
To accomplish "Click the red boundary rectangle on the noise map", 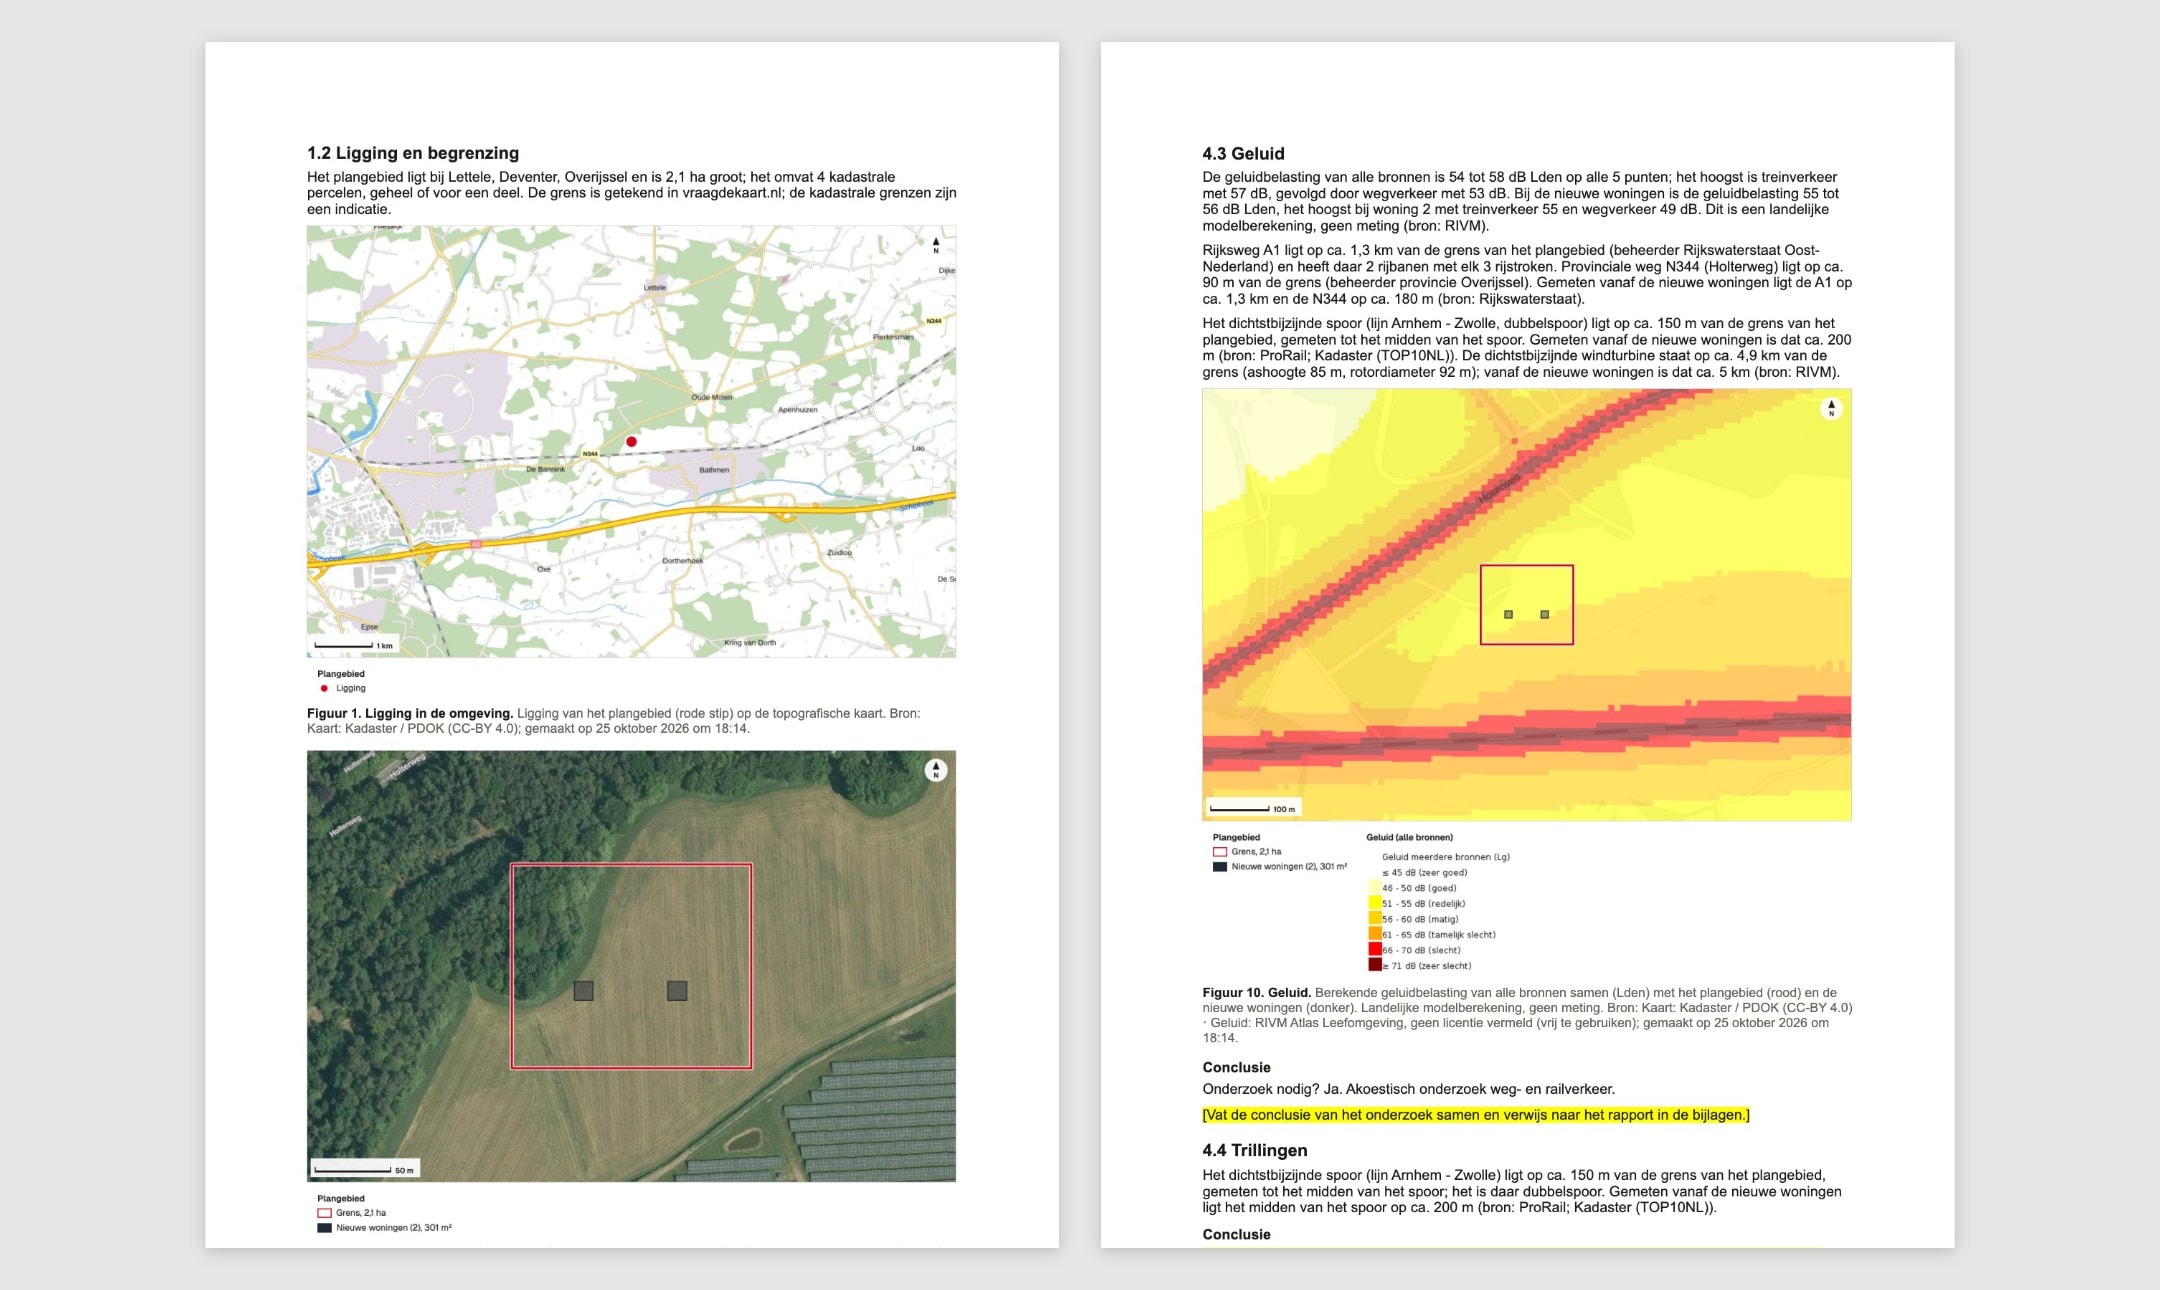I will pyautogui.click(x=1527, y=605).
